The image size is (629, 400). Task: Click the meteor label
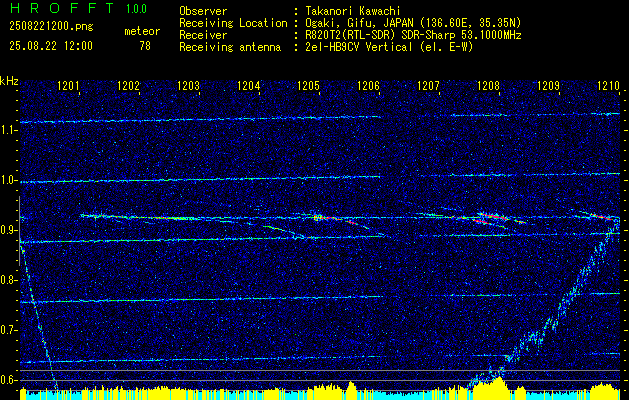point(142,31)
